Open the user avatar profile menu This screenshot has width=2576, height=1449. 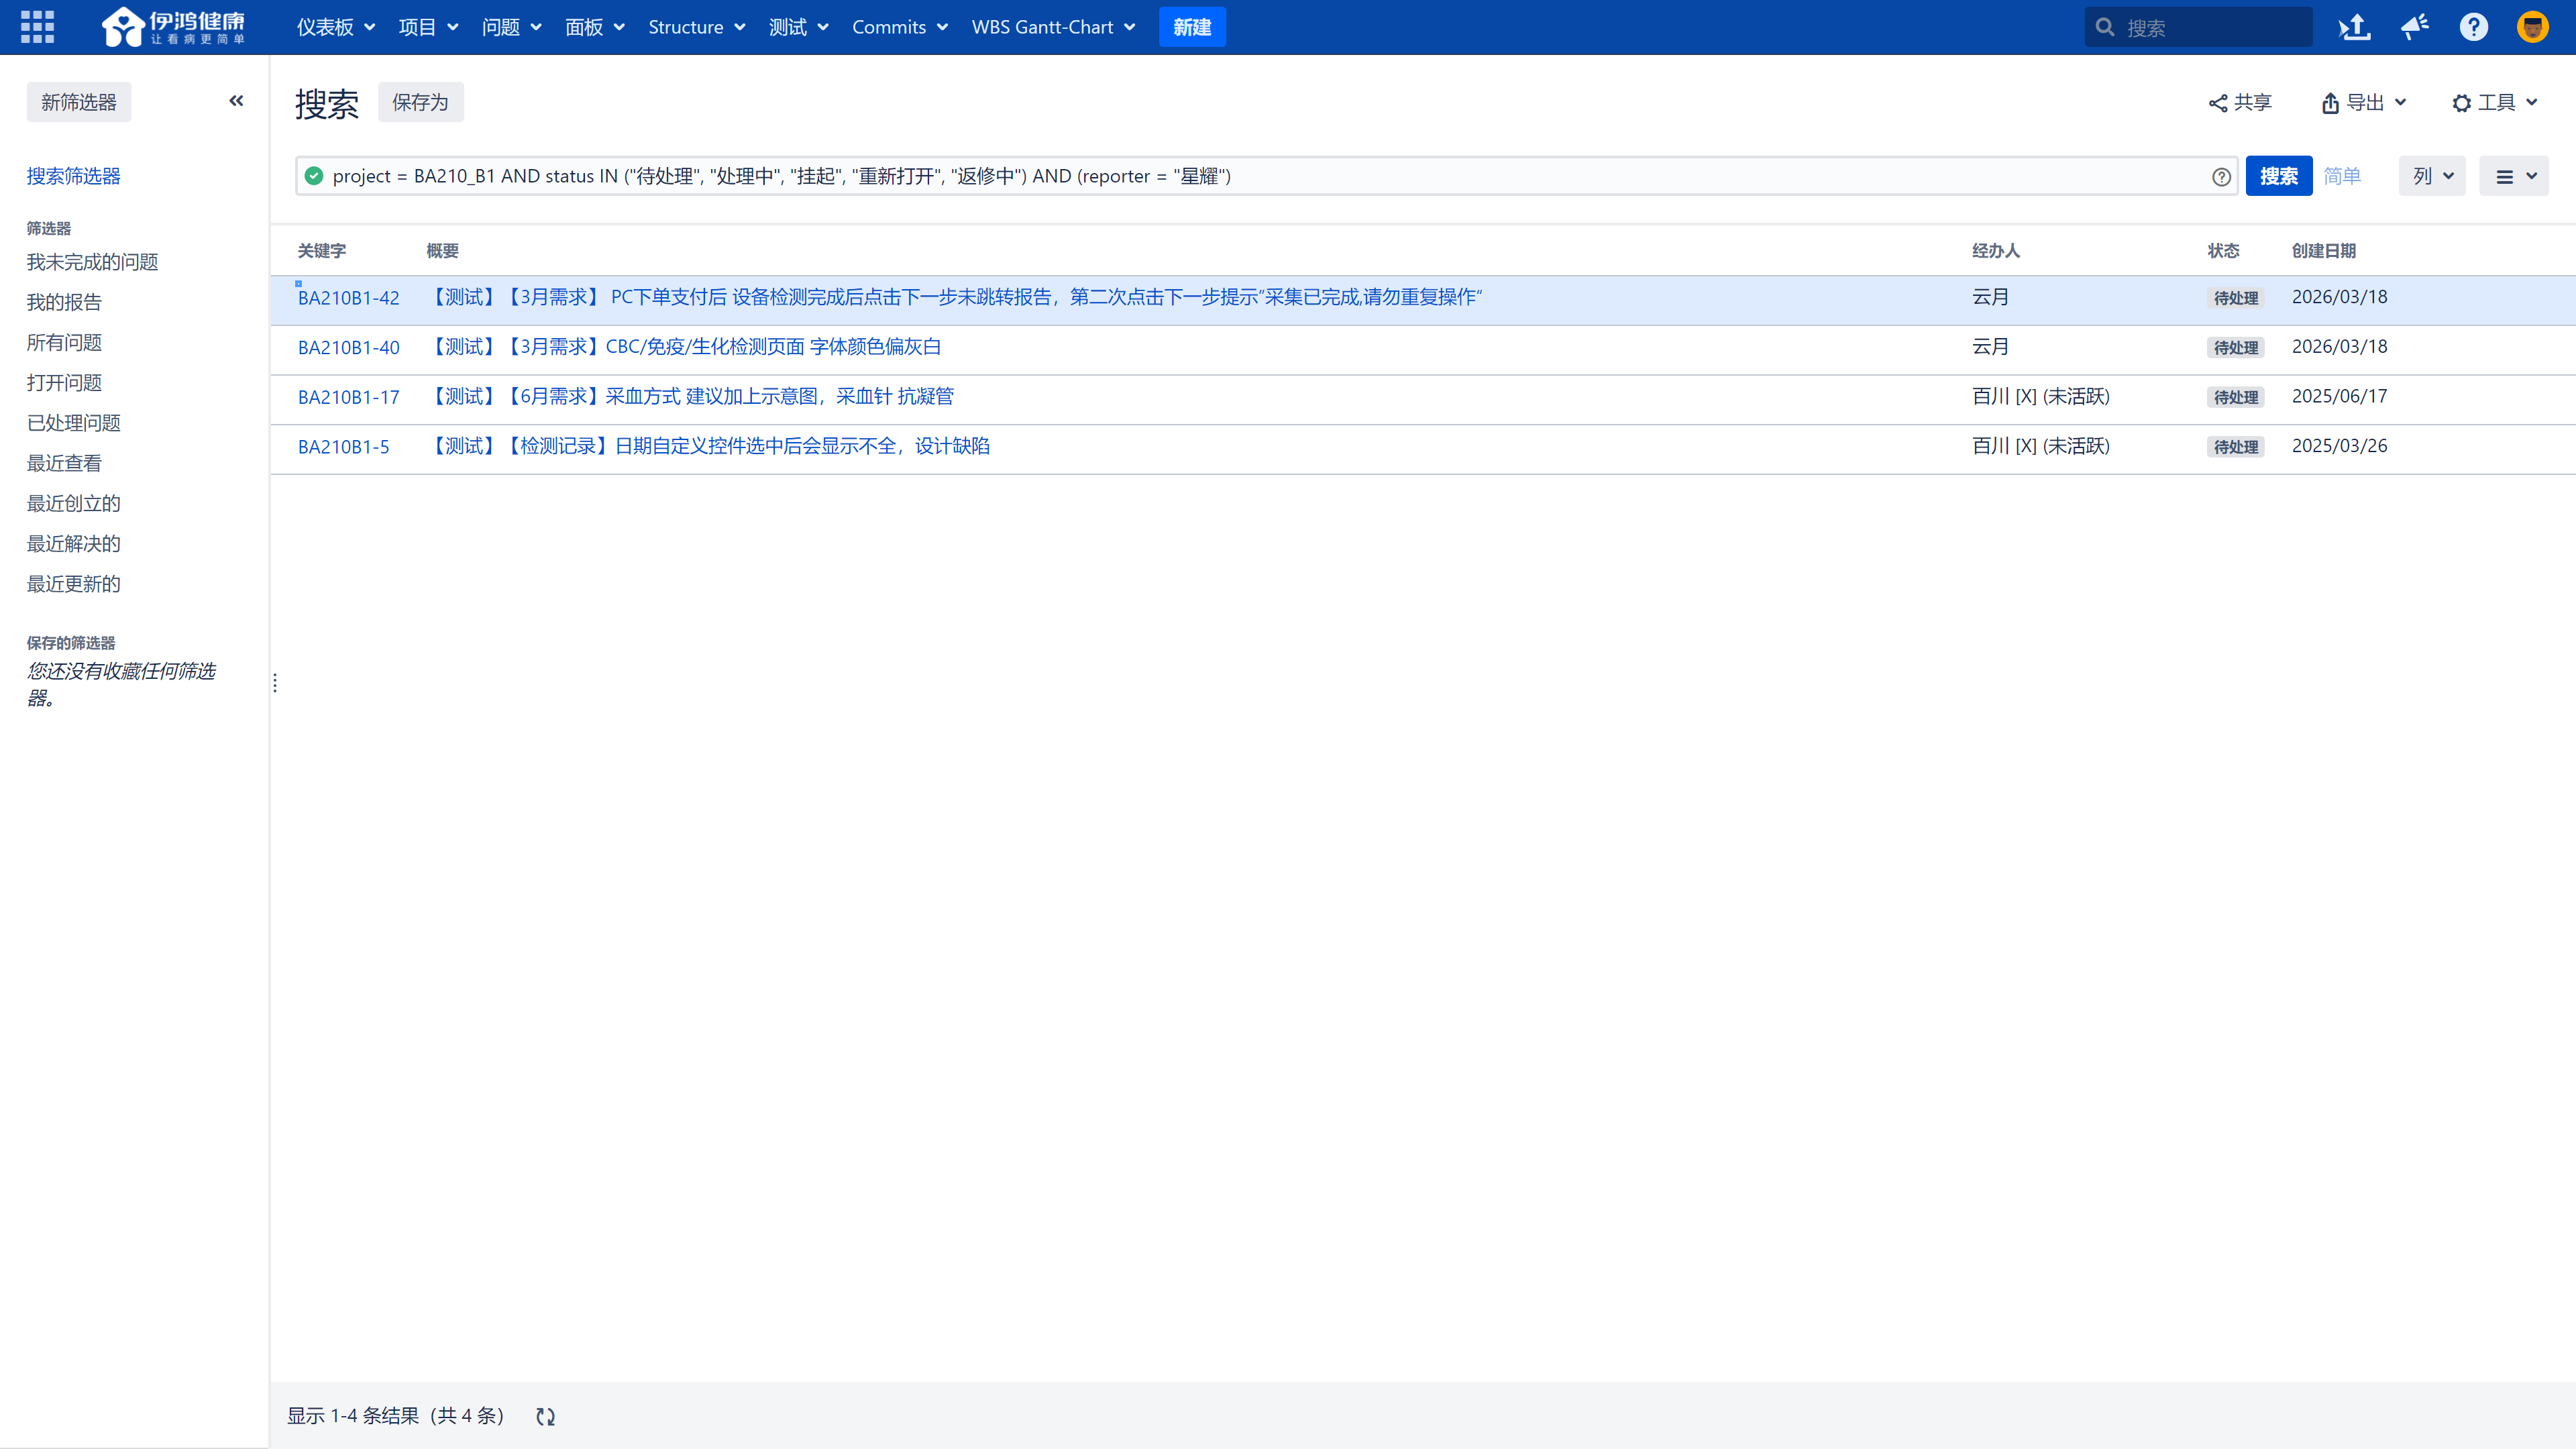pyautogui.click(x=2532, y=27)
